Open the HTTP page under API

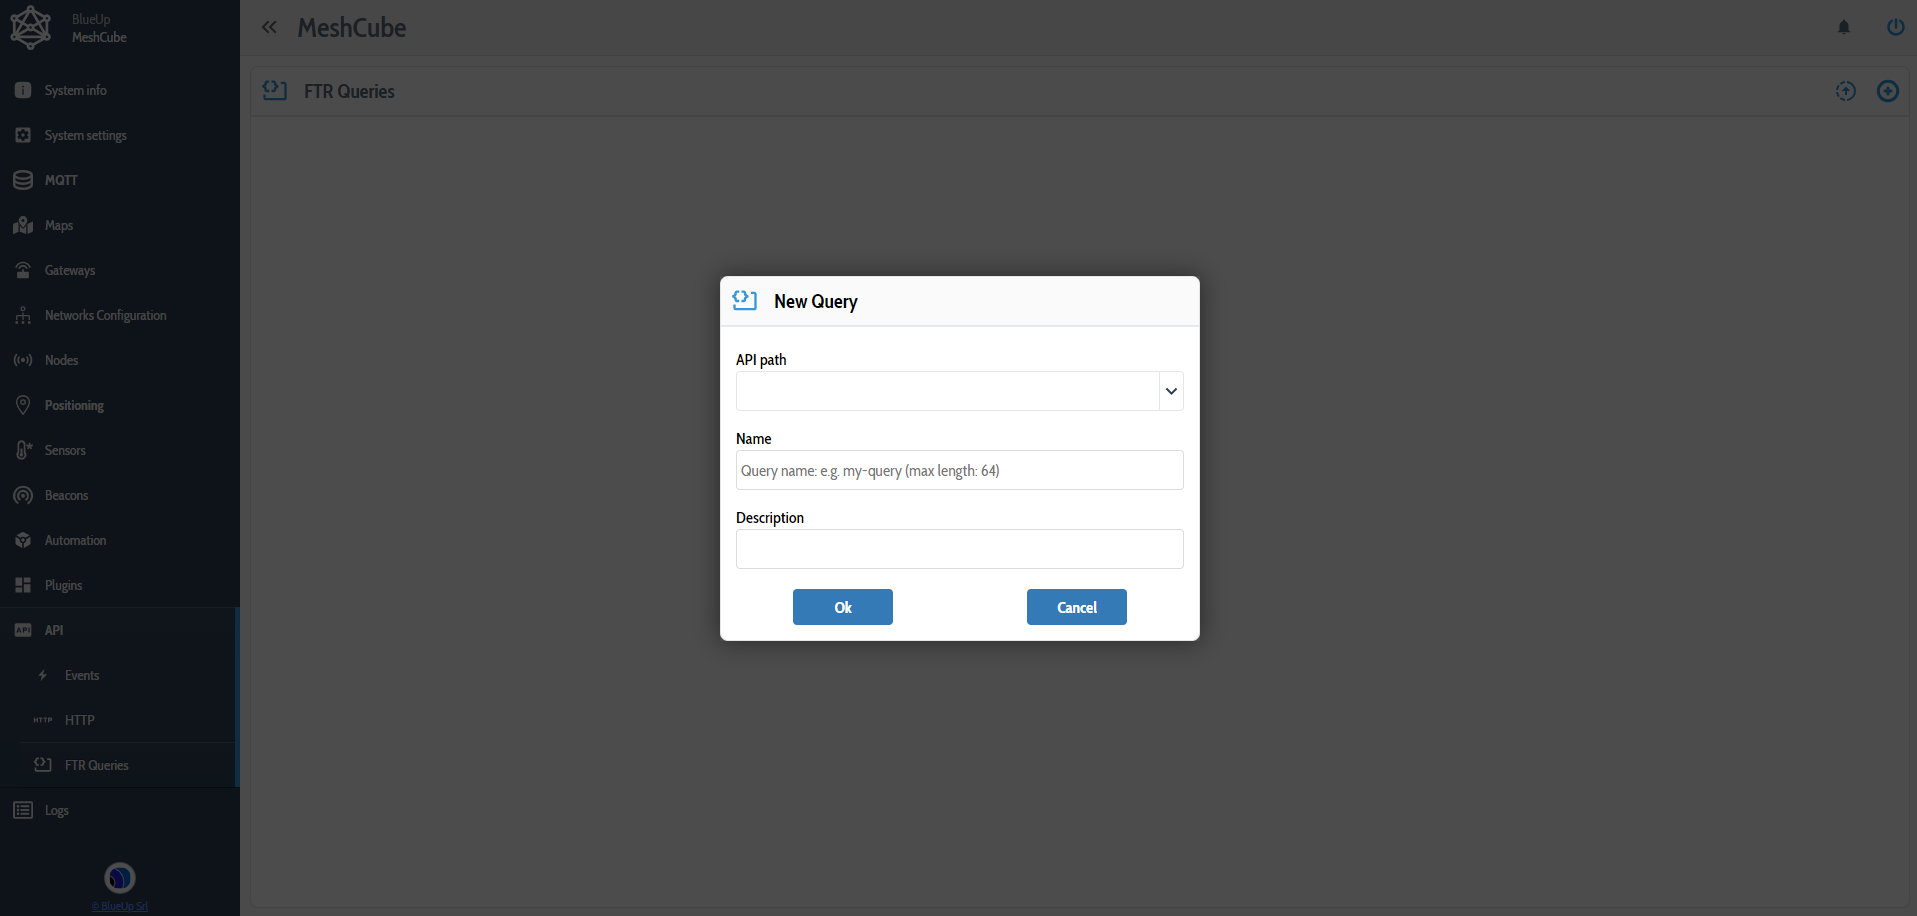click(x=78, y=720)
